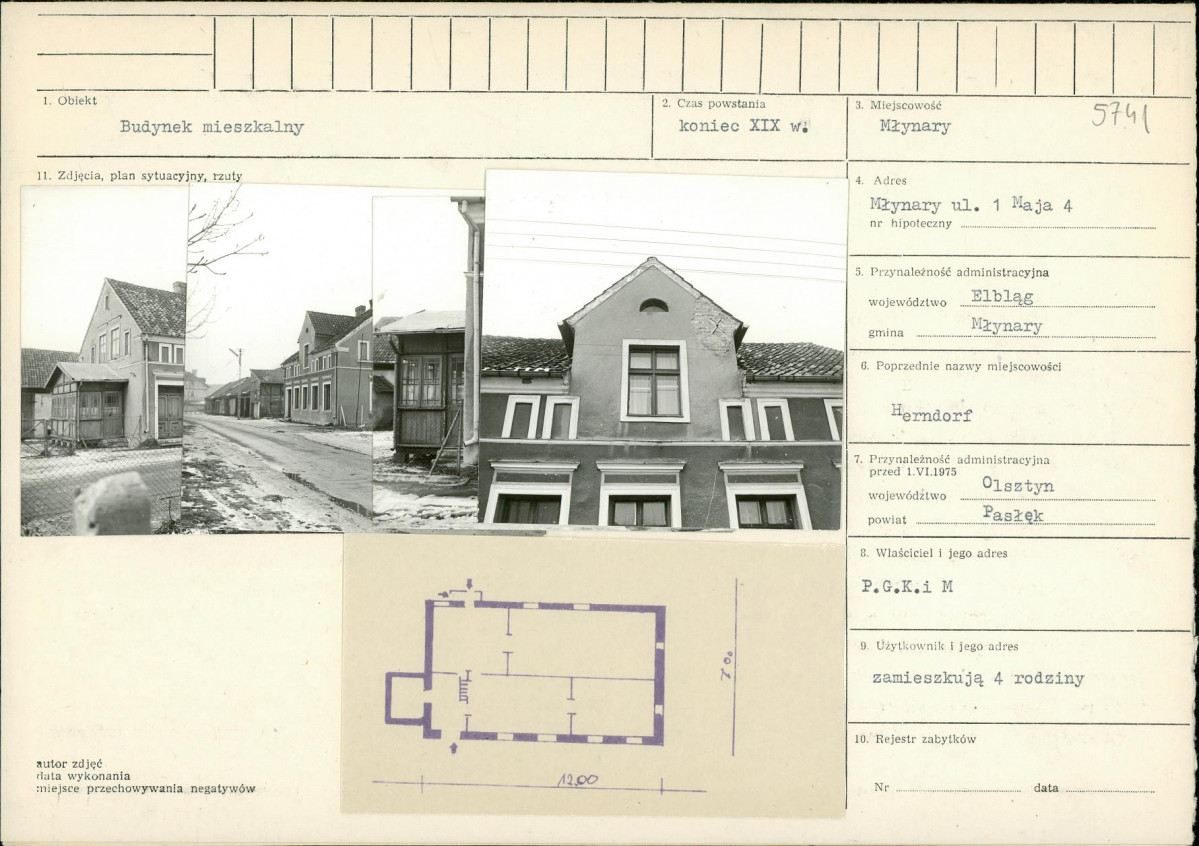
Task: Select the "koniec XIX w." date text
Action: (x=744, y=126)
